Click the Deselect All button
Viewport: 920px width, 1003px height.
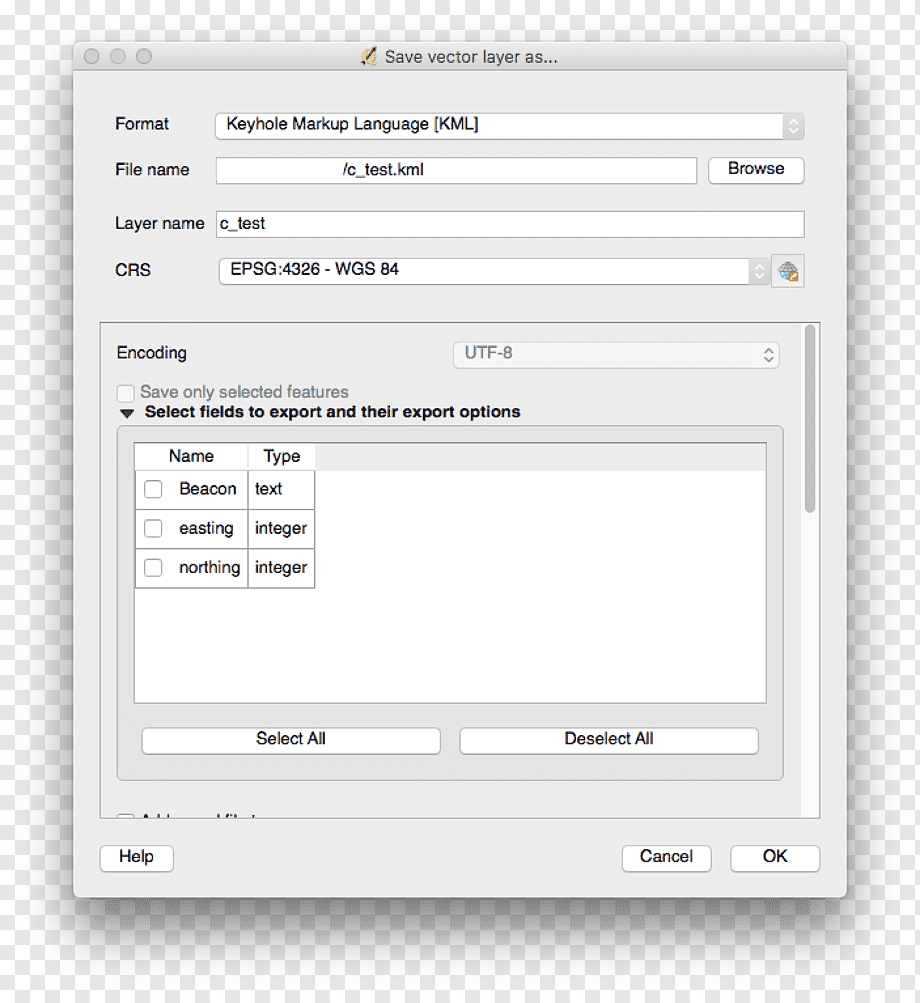coord(609,740)
